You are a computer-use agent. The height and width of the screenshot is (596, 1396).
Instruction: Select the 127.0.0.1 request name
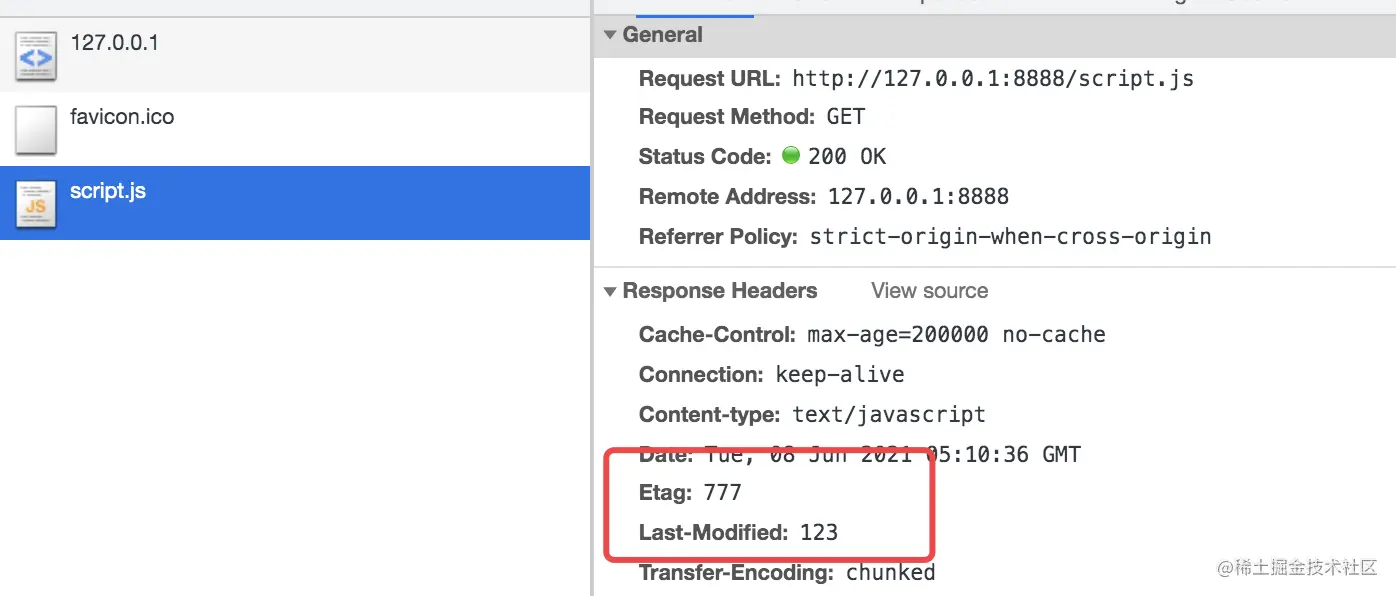tap(114, 43)
